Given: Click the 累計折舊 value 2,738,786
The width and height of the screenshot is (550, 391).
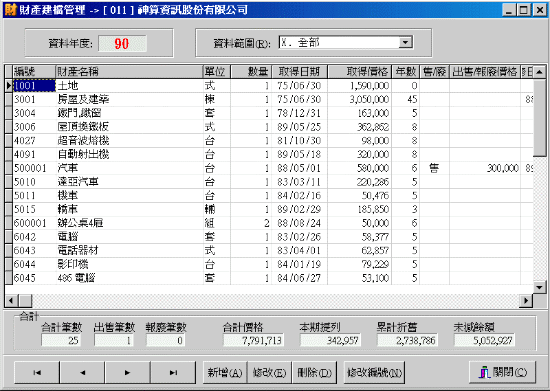Looking at the screenshot, I should 407,340.
